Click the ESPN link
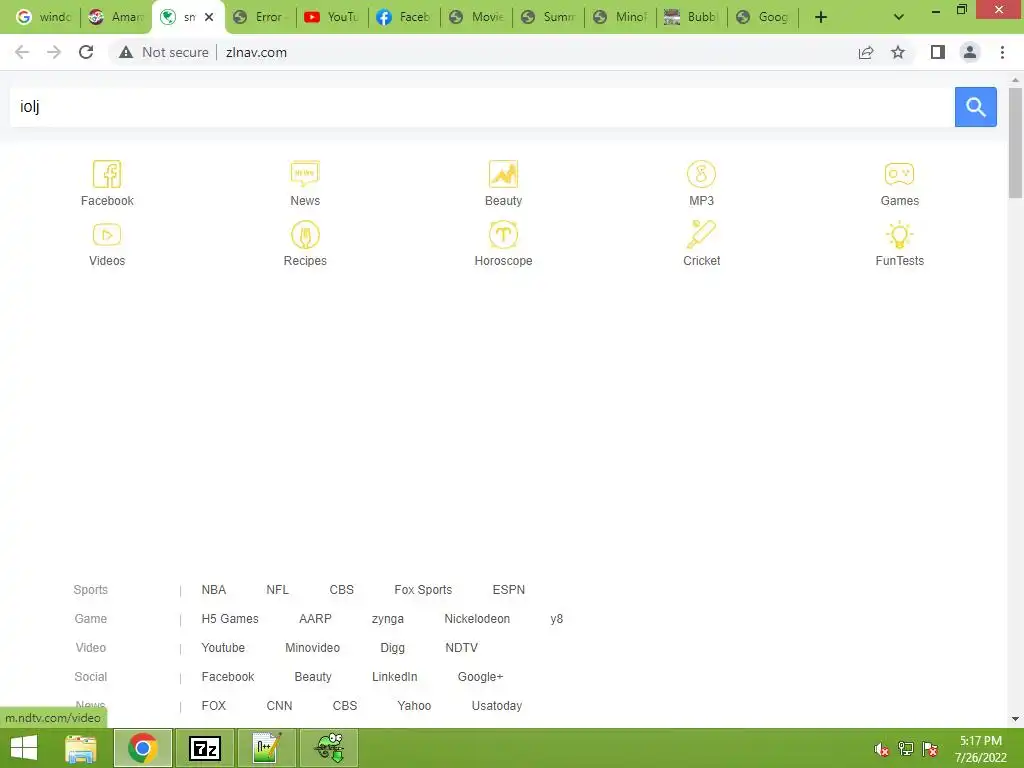This screenshot has height=768, width=1024. [x=509, y=590]
